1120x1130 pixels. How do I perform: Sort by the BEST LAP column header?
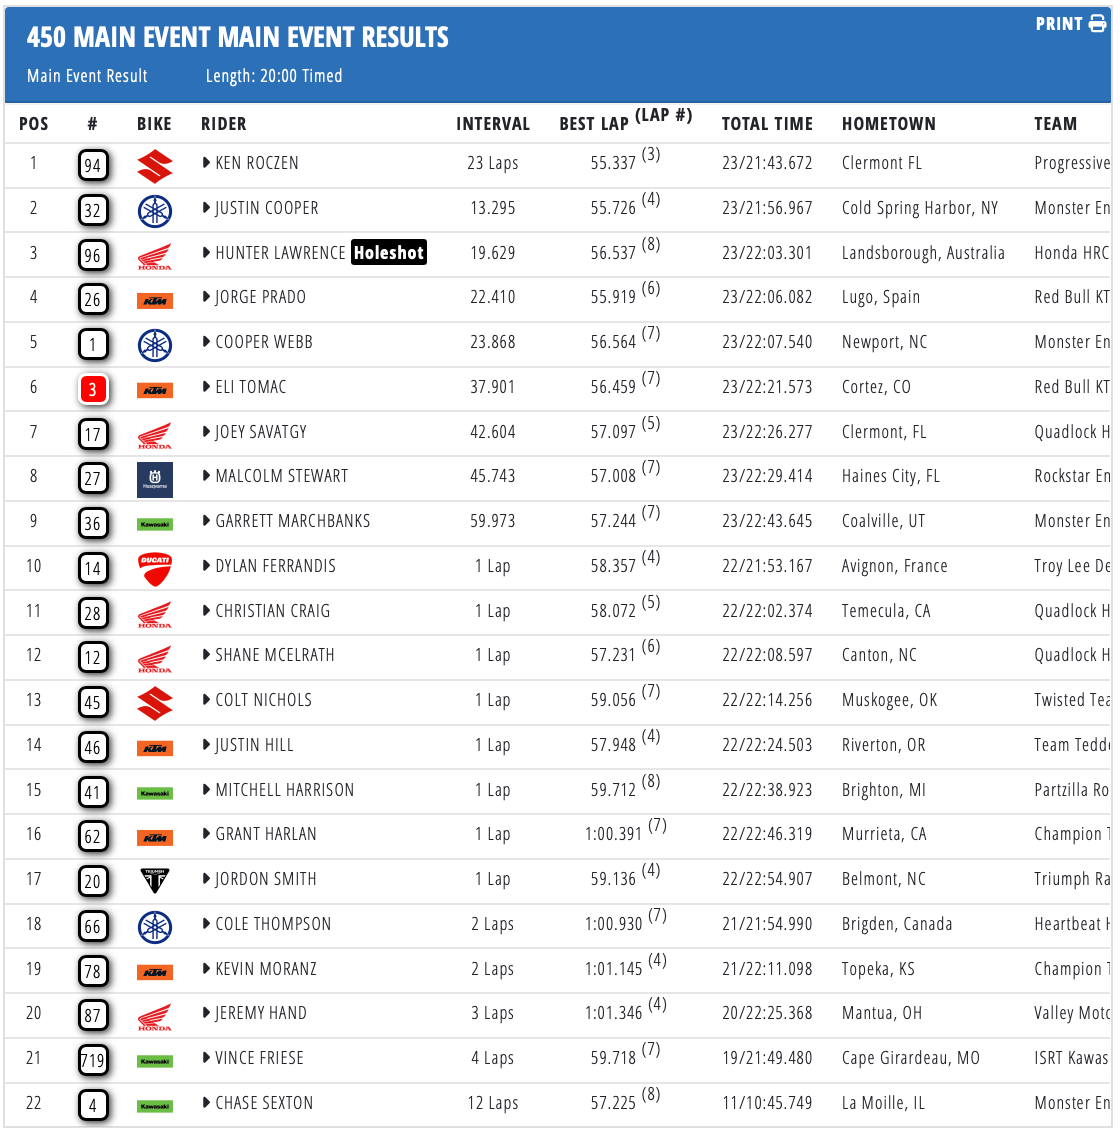tap(593, 124)
